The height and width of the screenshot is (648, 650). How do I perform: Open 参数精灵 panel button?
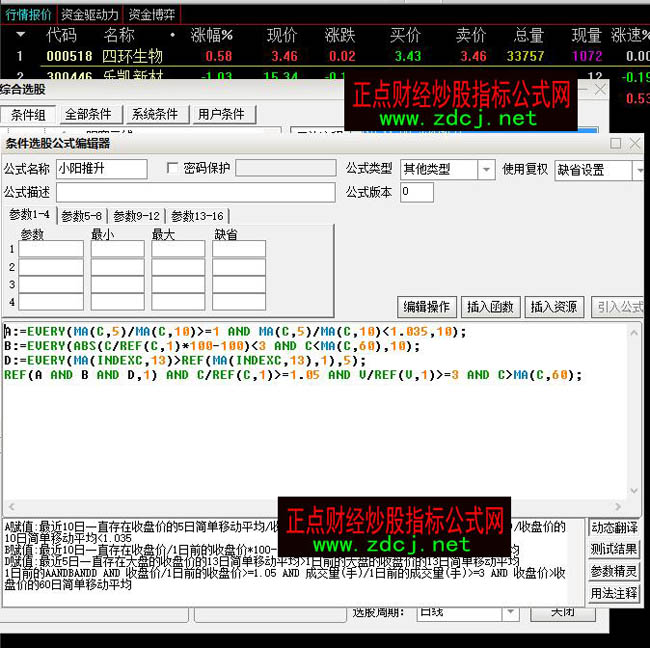point(614,571)
